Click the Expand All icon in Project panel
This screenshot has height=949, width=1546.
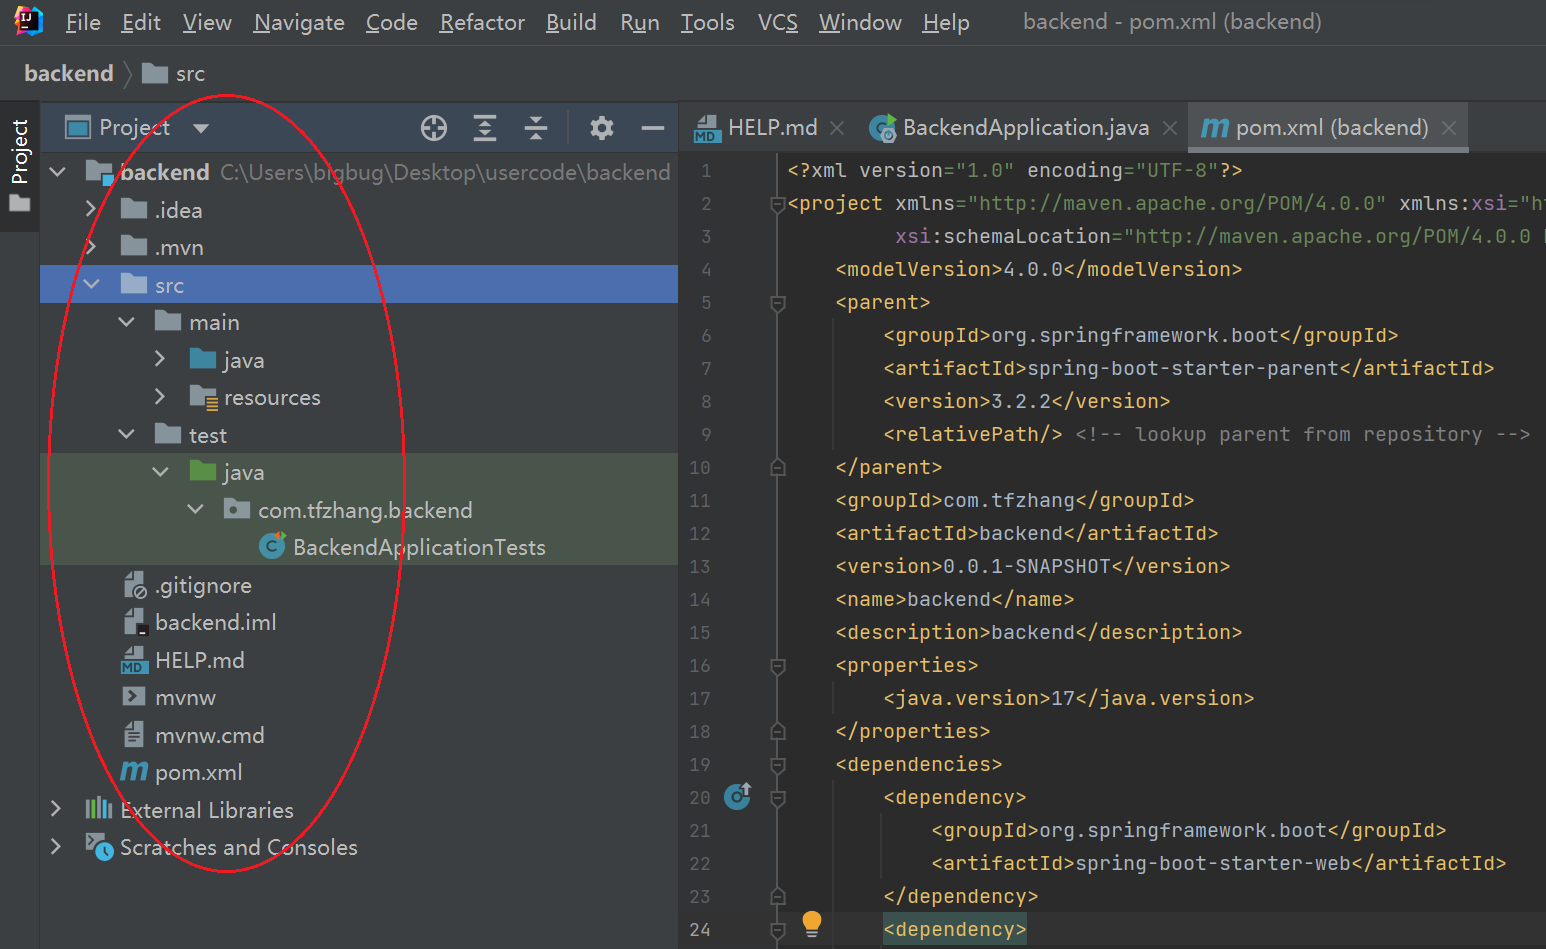click(x=485, y=128)
